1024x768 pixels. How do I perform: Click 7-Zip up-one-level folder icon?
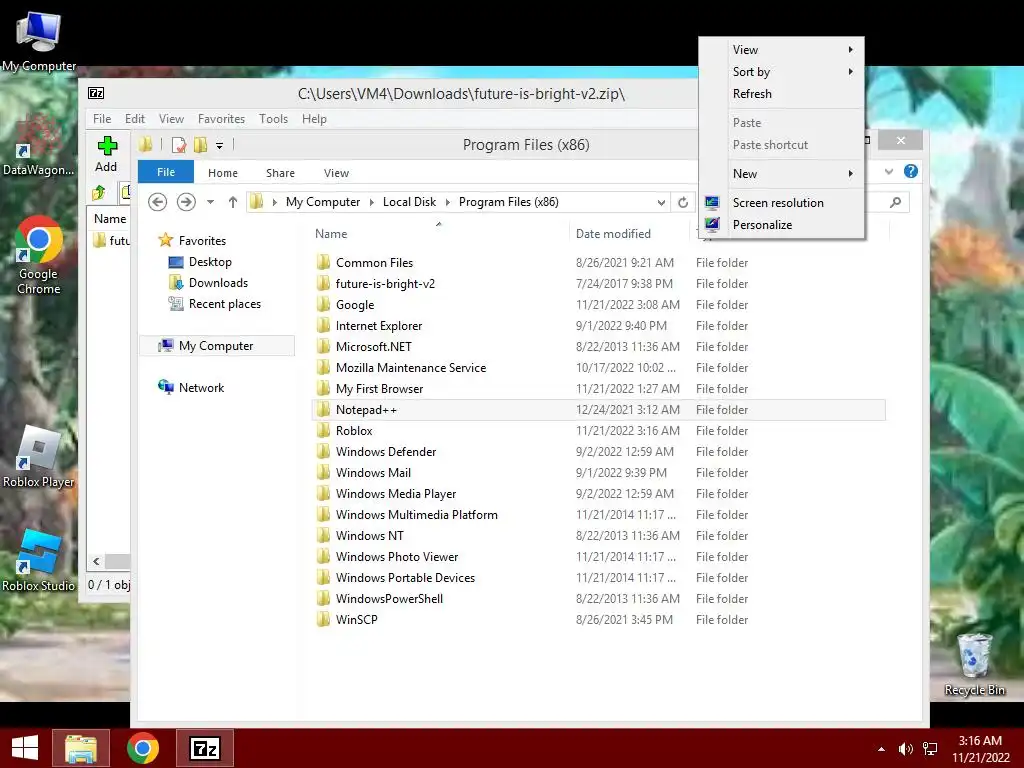tap(99, 192)
